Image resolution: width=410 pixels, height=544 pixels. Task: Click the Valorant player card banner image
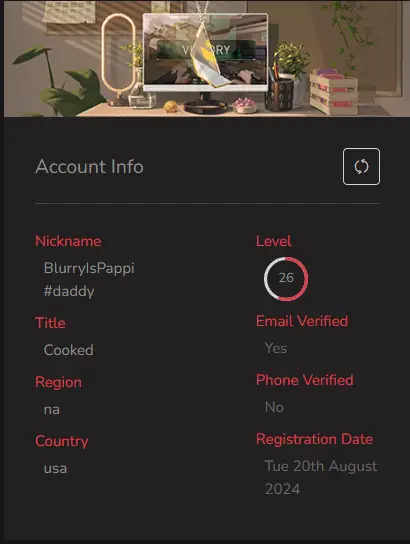tap(207, 58)
